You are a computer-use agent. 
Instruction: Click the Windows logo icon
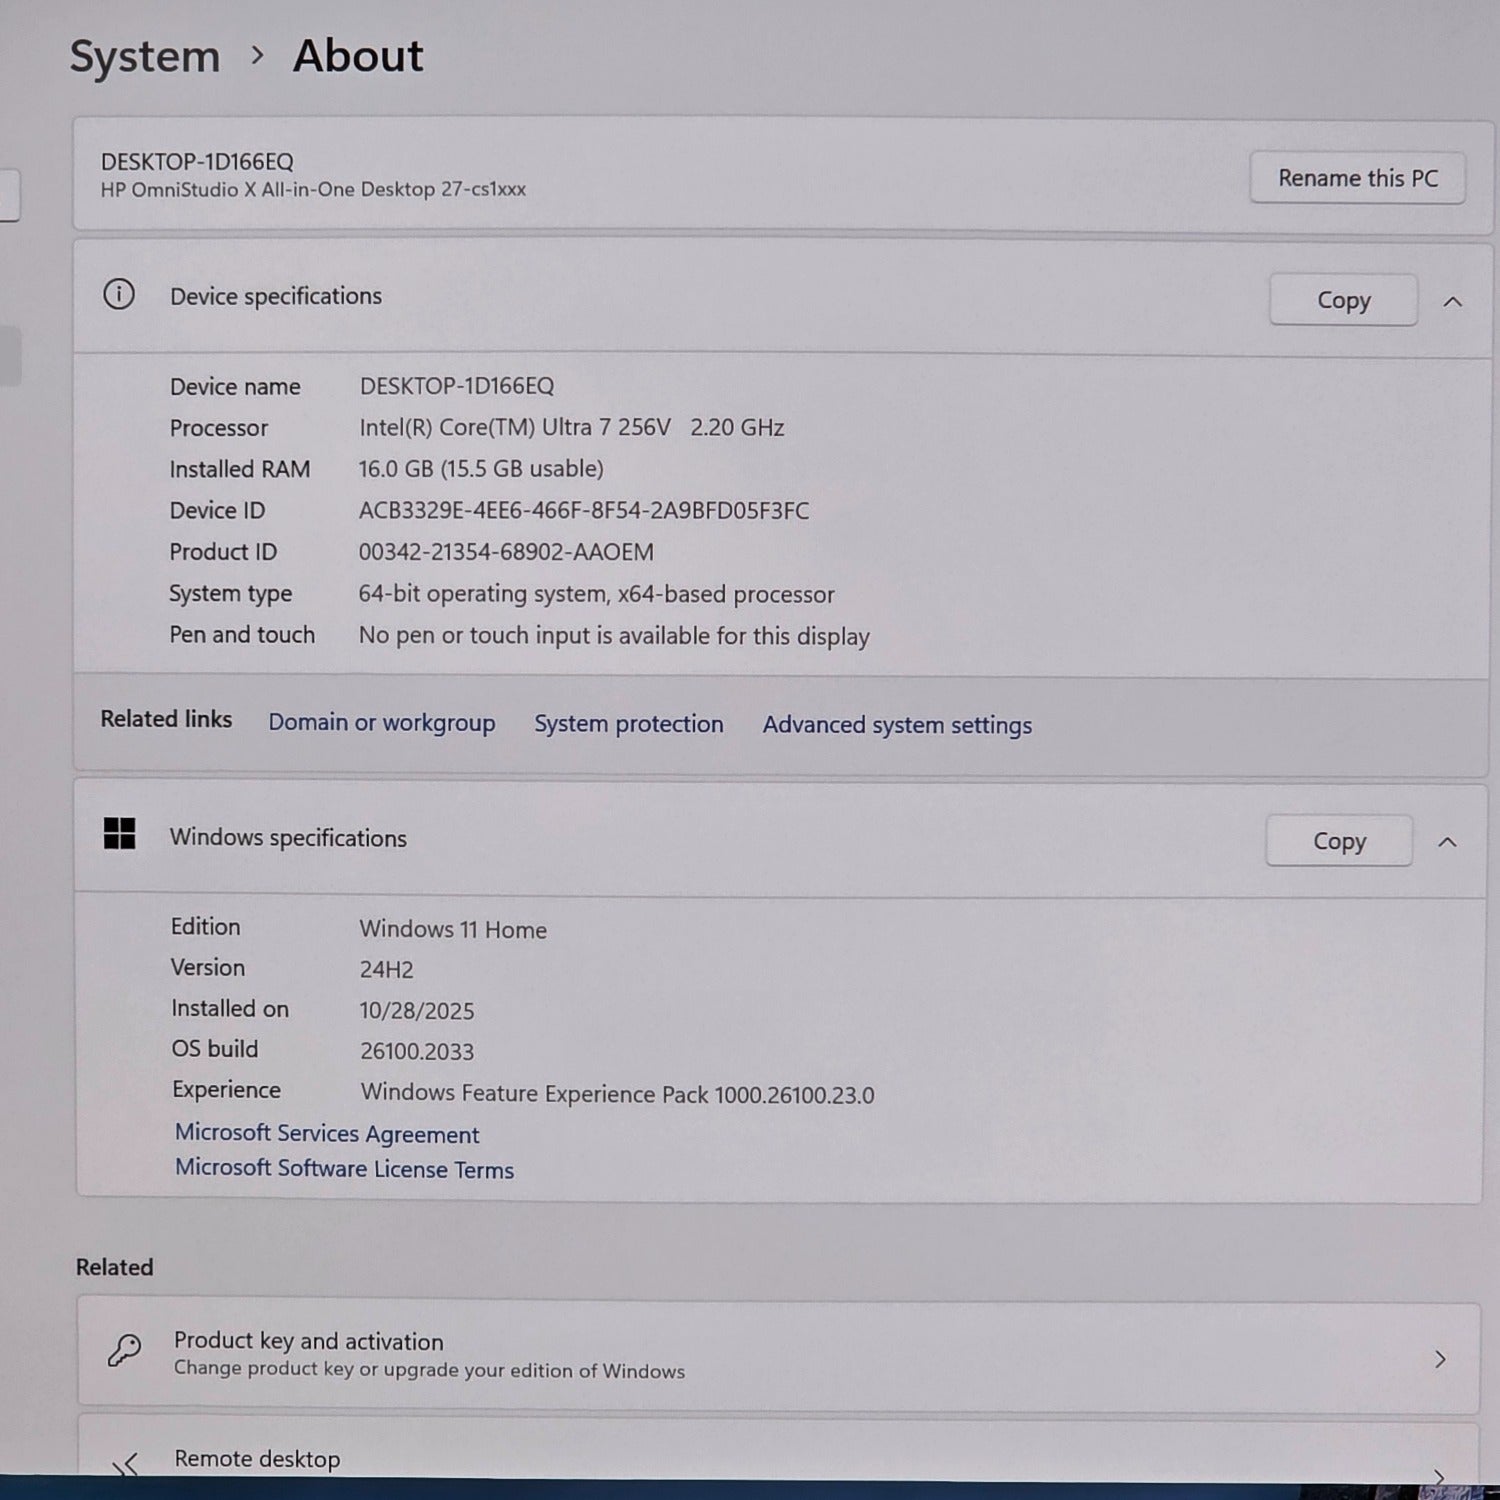pos(119,834)
